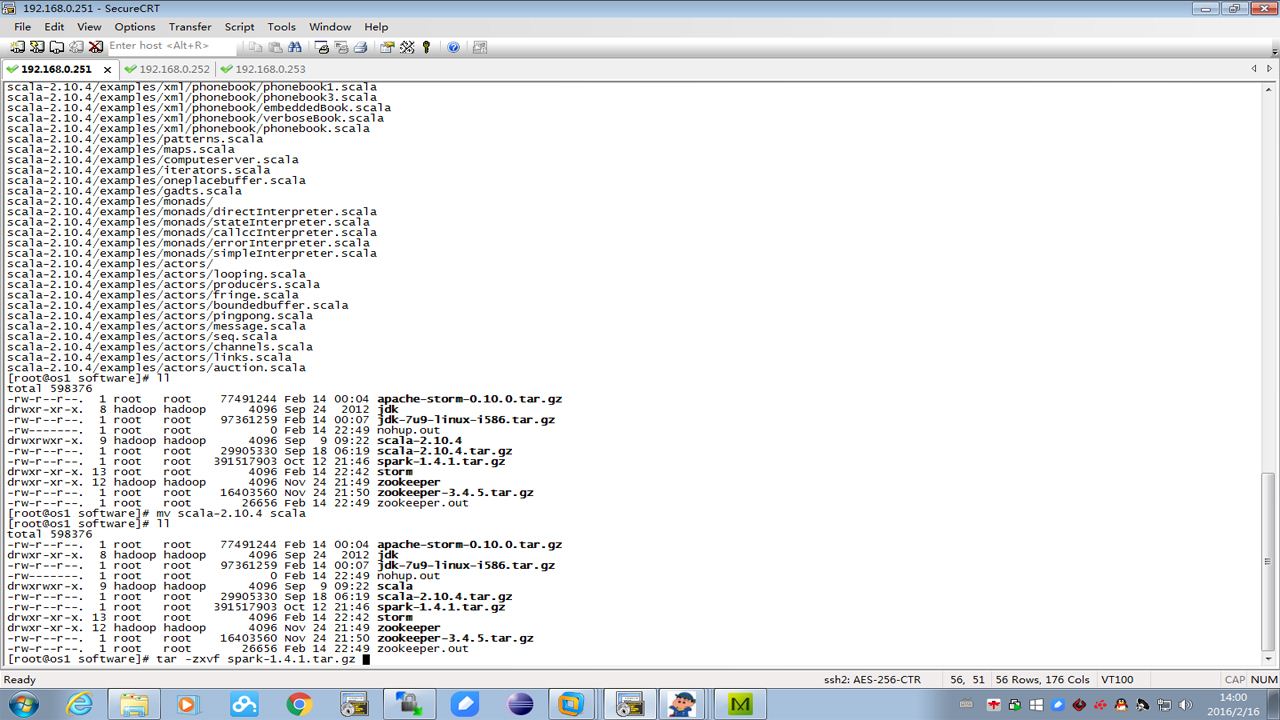Click the Reconnect session toolbar icon
Image resolution: width=1280 pixels, height=720 pixels.
(76, 46)
